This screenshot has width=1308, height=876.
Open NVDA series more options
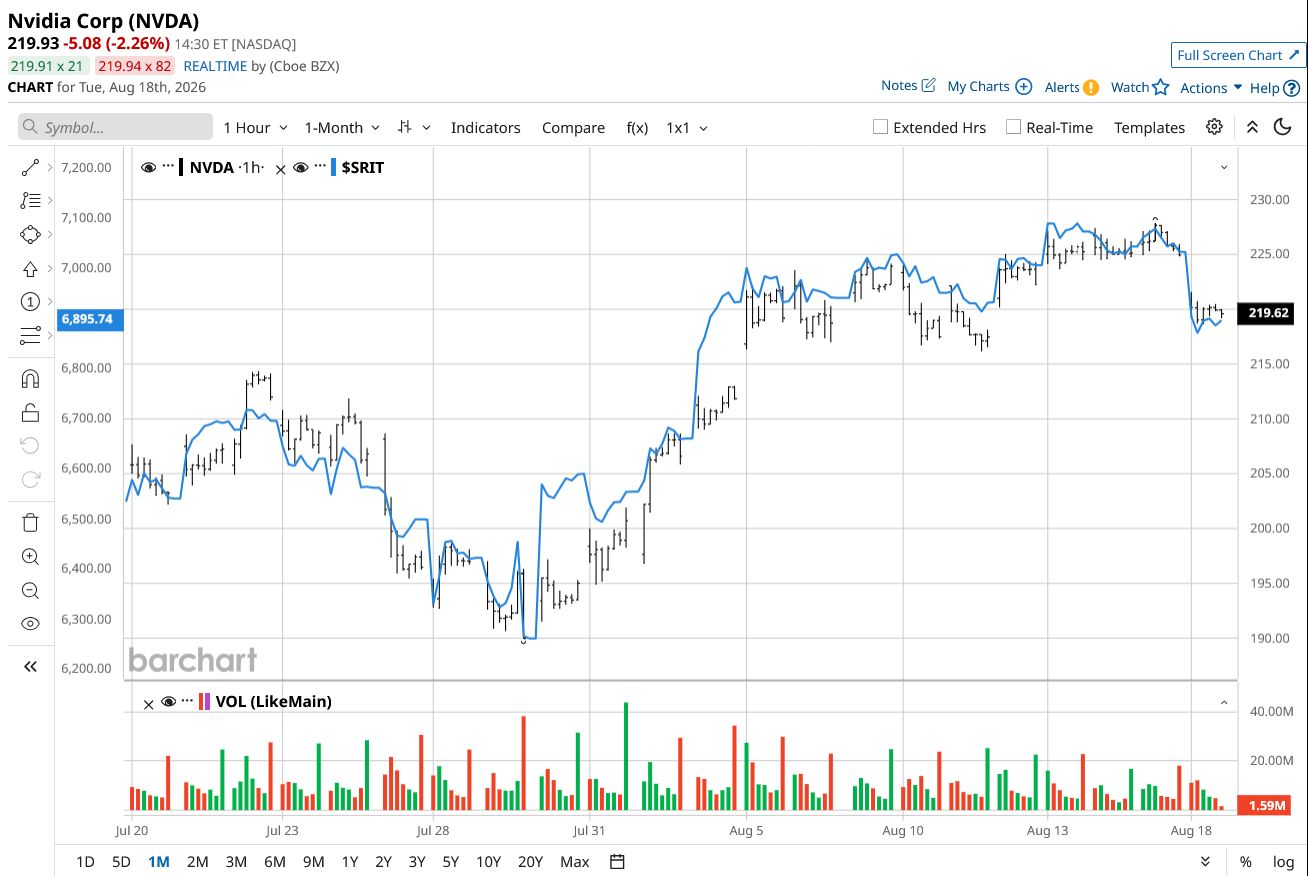pos(168,166)
